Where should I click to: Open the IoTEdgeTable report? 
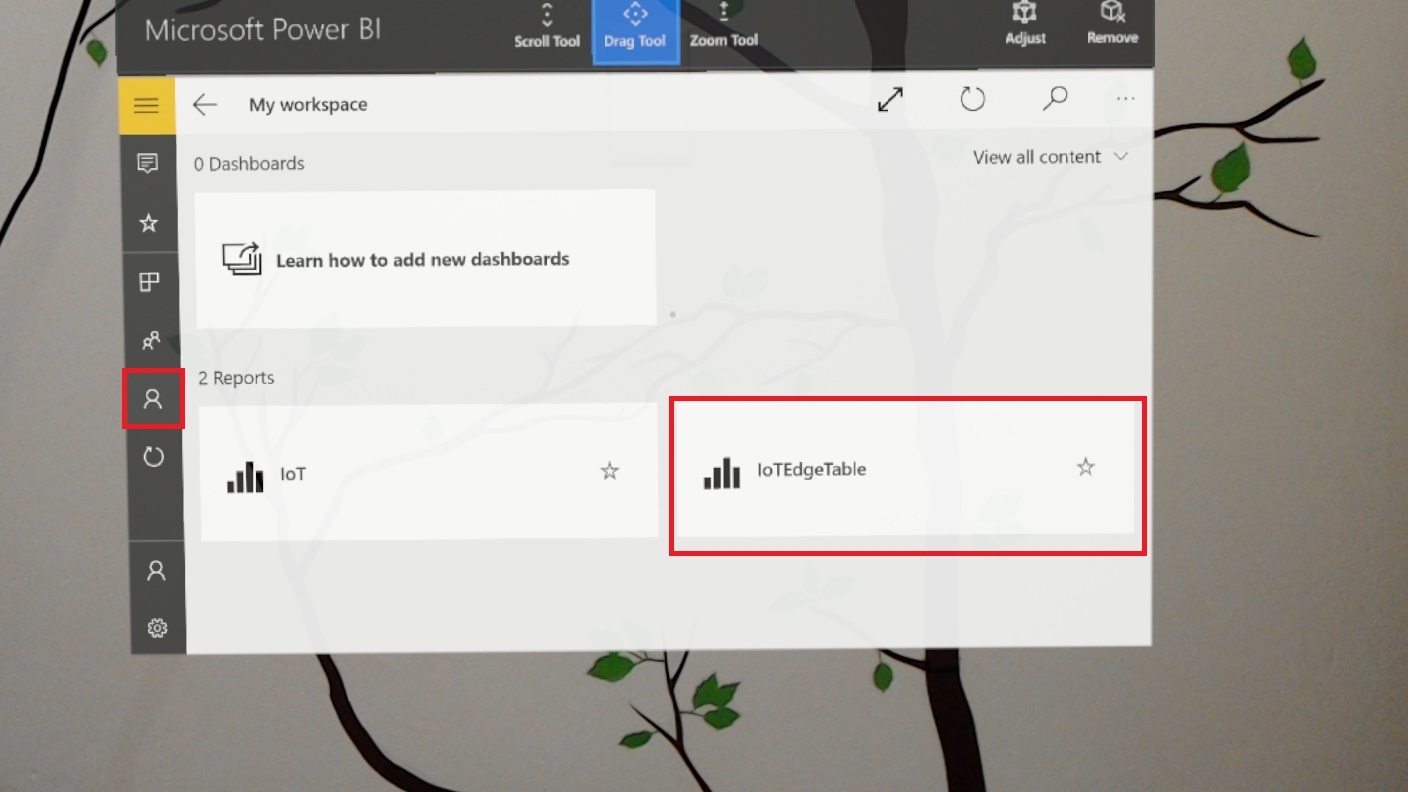click(906, 467)
